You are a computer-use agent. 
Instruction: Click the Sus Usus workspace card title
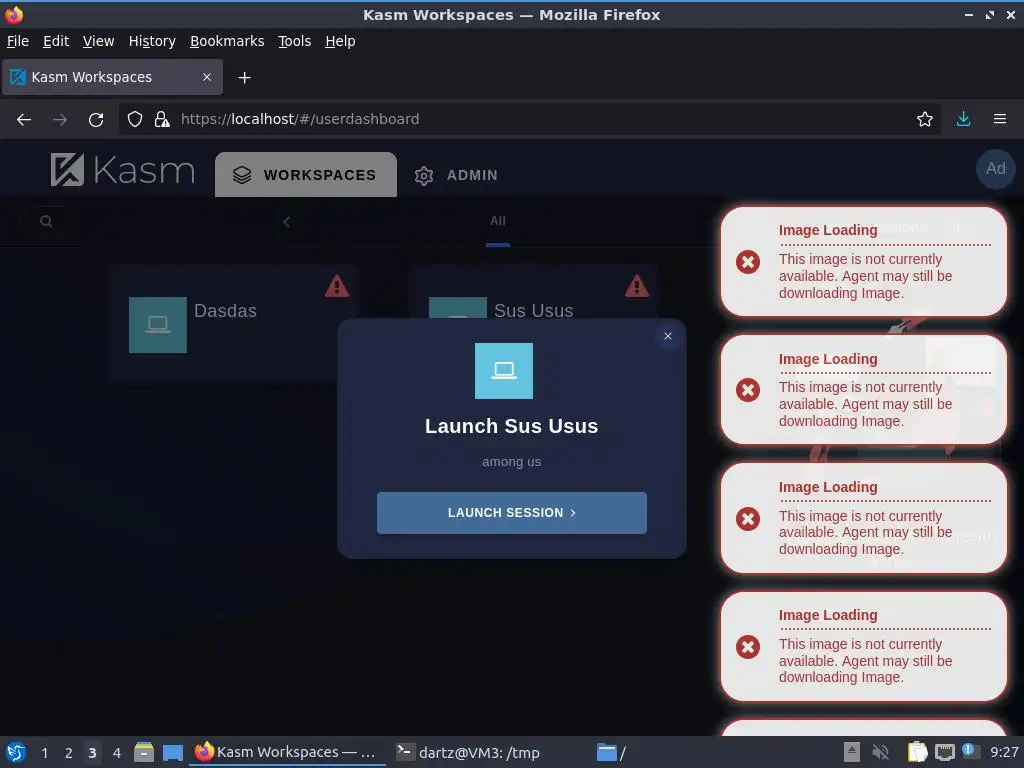coord(534,310)
